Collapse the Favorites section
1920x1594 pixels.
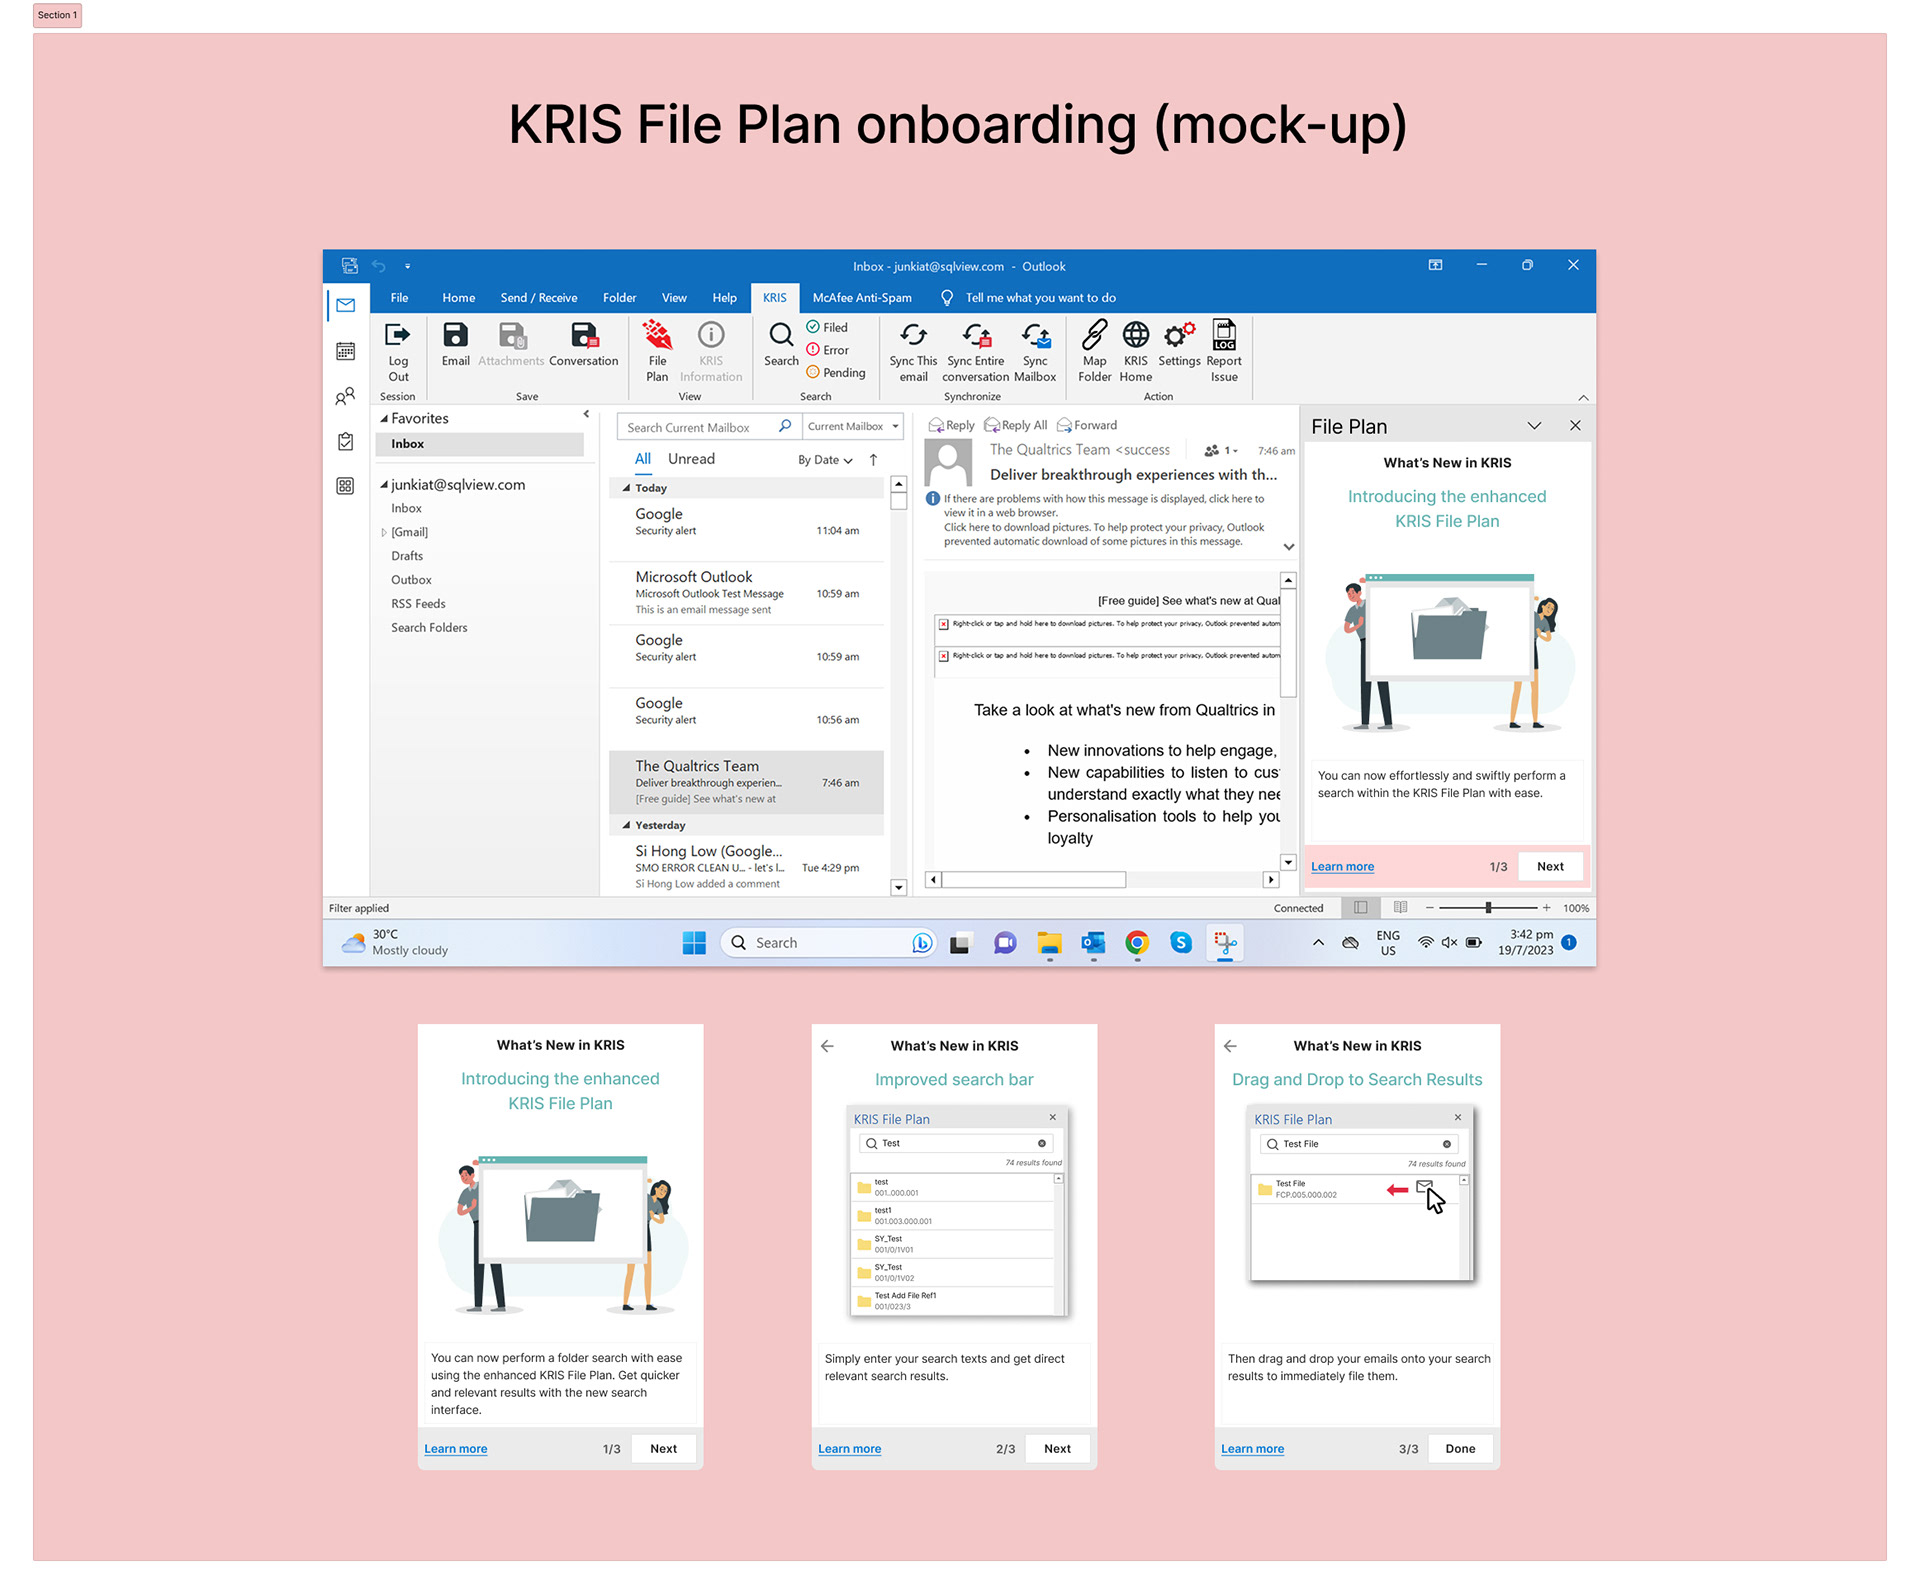coord(384,419)
